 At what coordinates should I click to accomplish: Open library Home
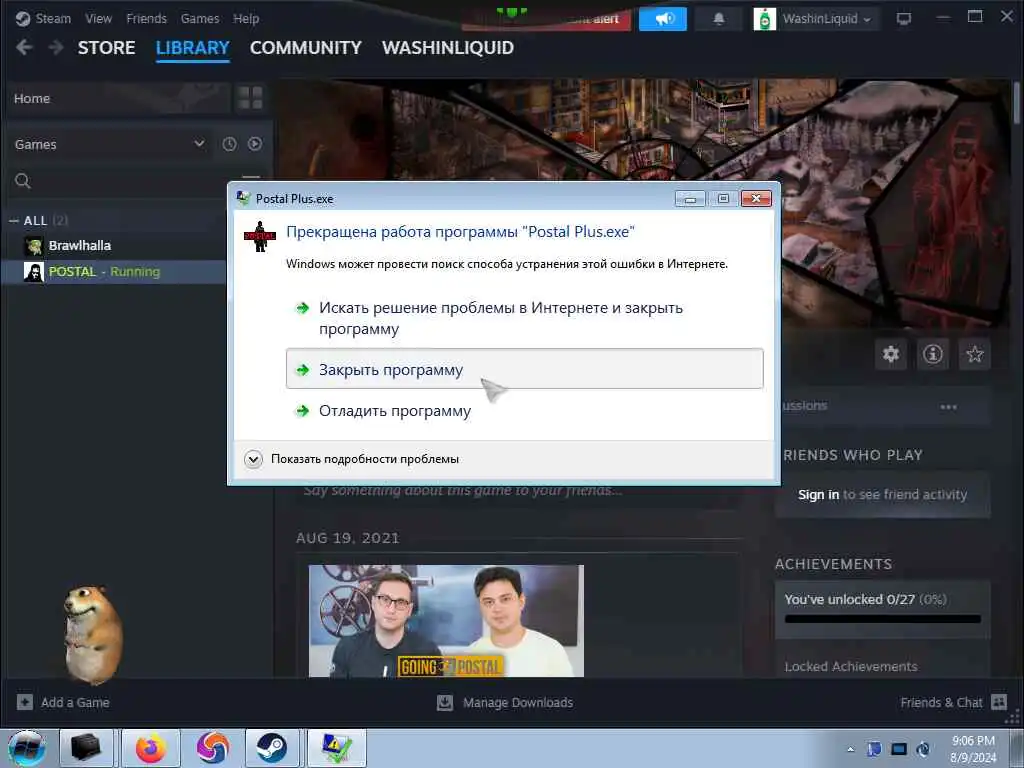[x=120, y=99]
